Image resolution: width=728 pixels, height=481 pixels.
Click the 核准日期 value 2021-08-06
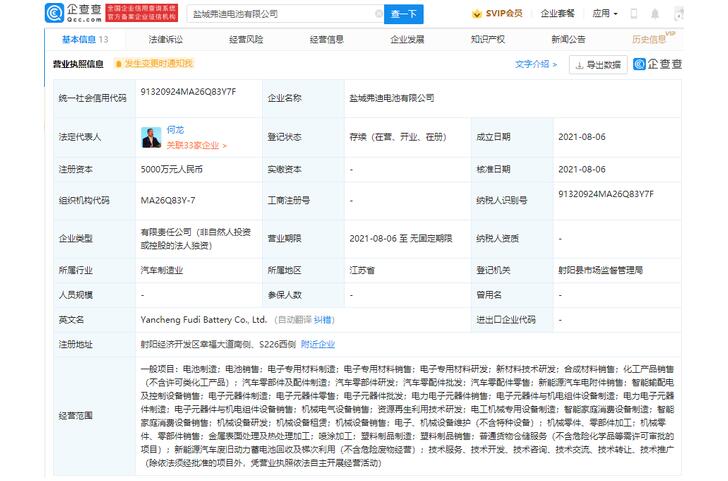pos(582,169)
